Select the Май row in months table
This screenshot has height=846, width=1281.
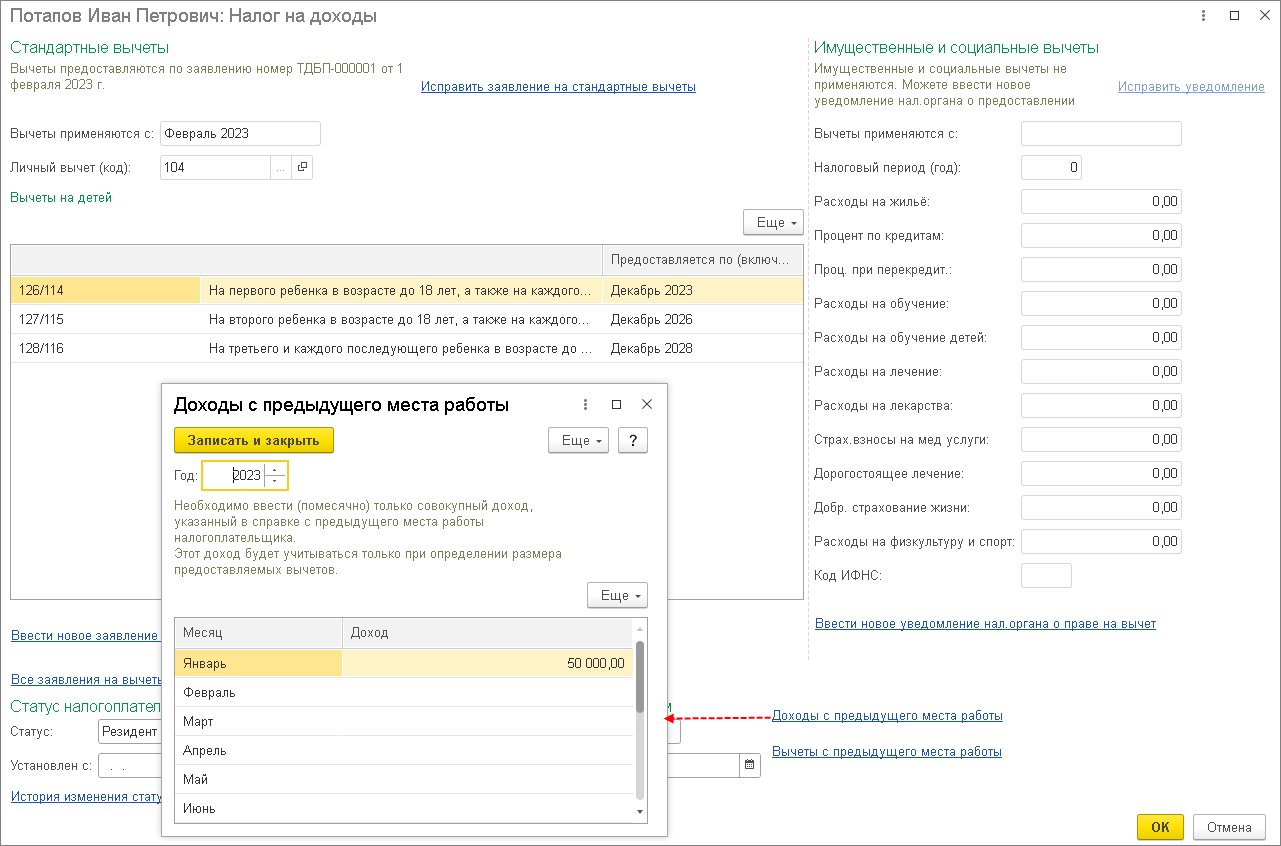404,779
